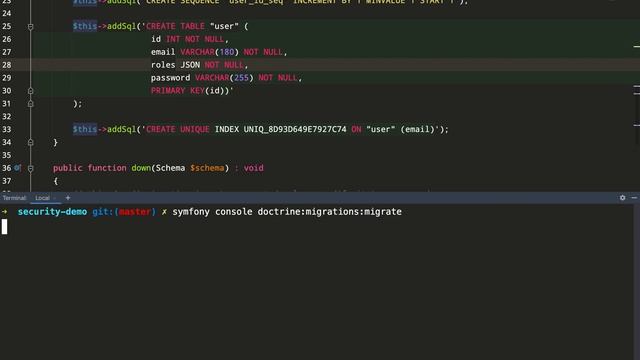640x360 pixels.
Task: Click '$this' on line 33
Action: pos(85,129)
